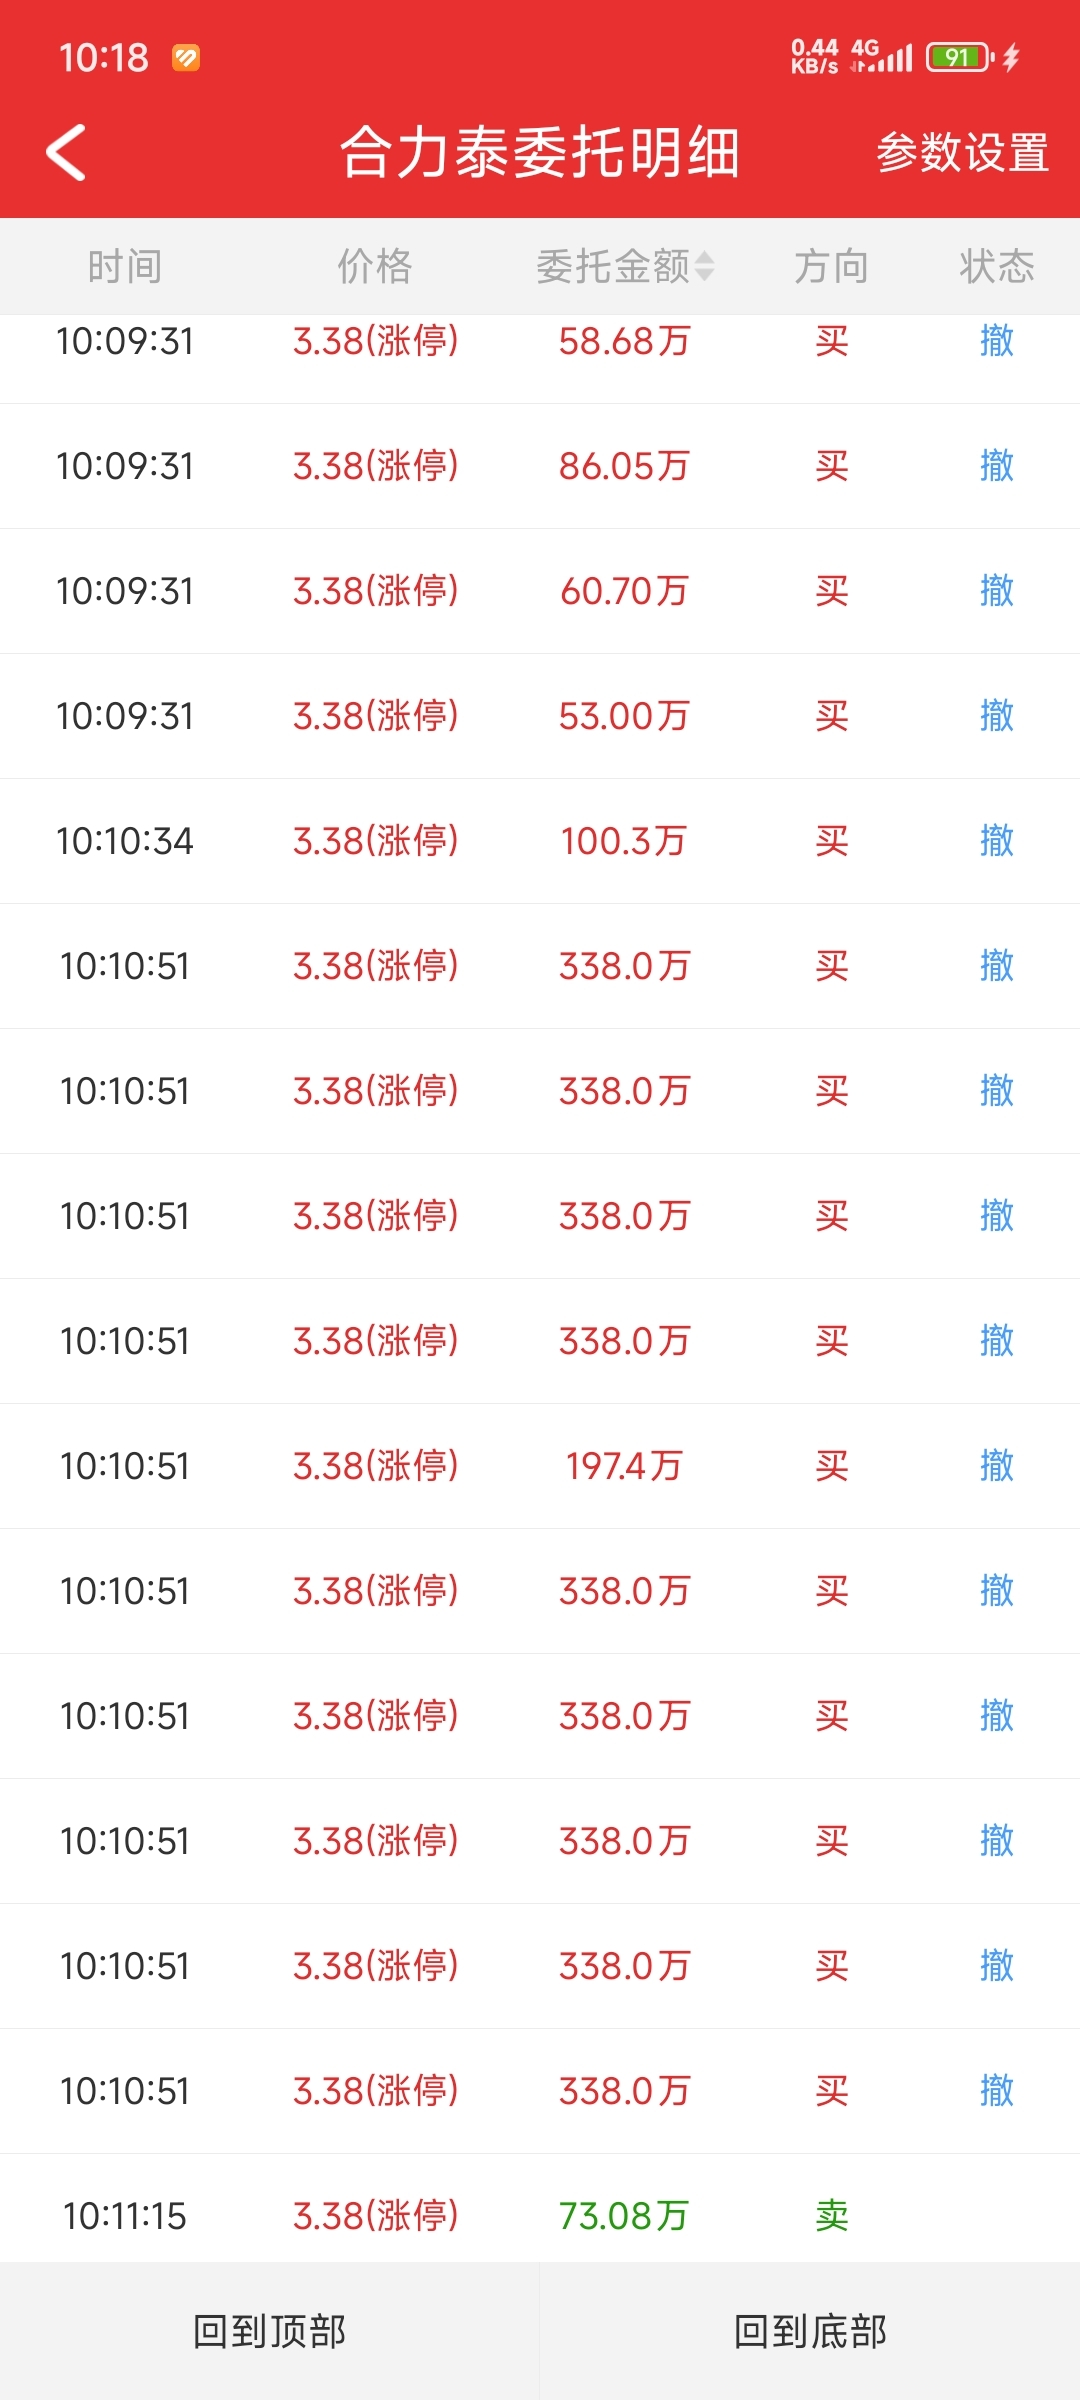Tap the notification icon beside the clock
The width and height of the screenshot is (1080, 2400).
tap(186, 58)
